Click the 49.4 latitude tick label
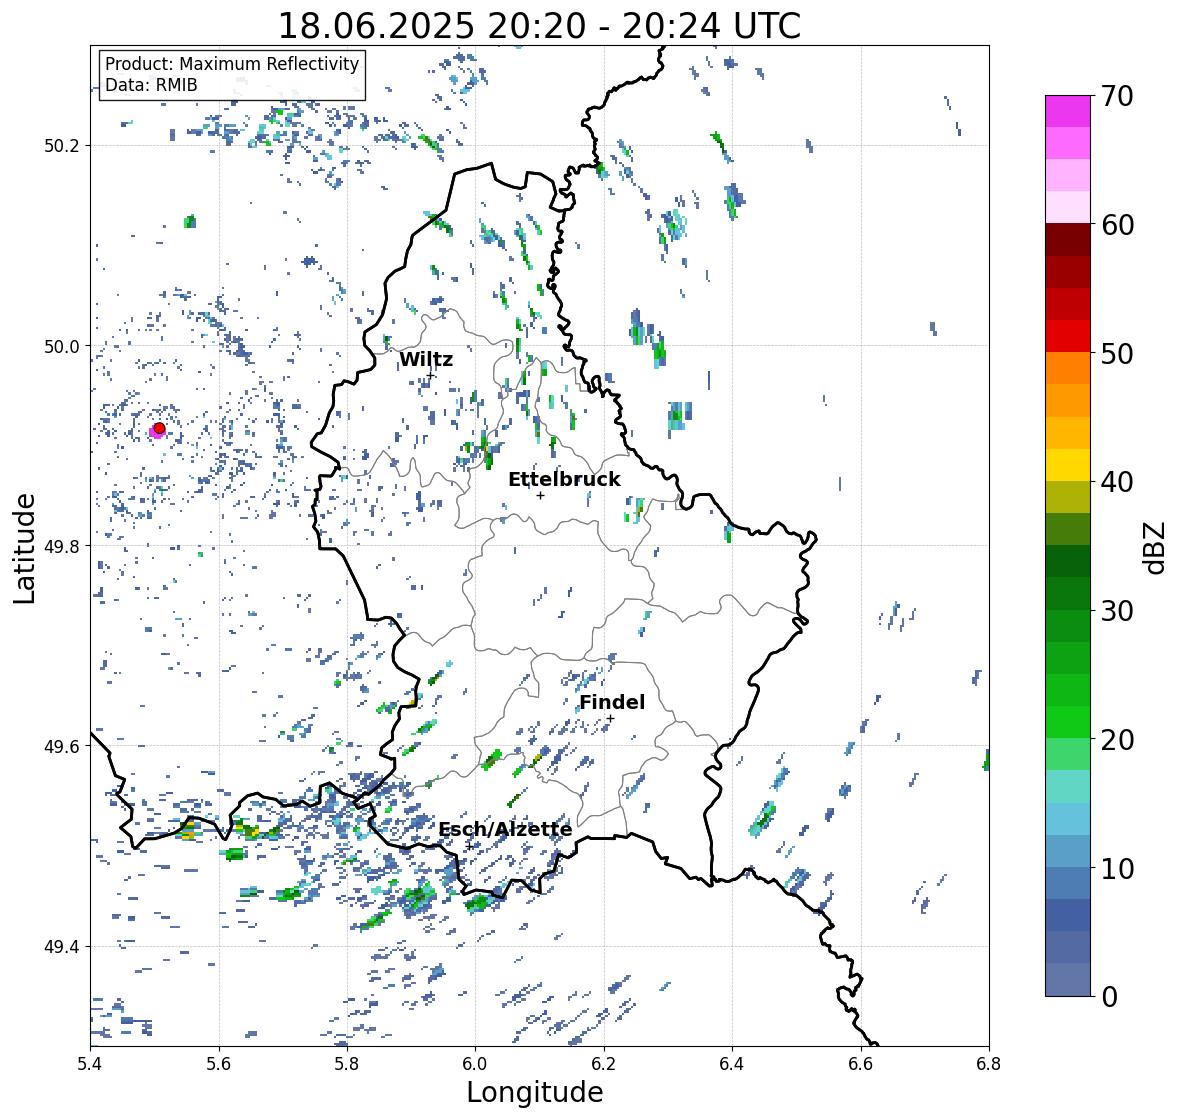The image size is (1179, 1117). coord(62,947)
